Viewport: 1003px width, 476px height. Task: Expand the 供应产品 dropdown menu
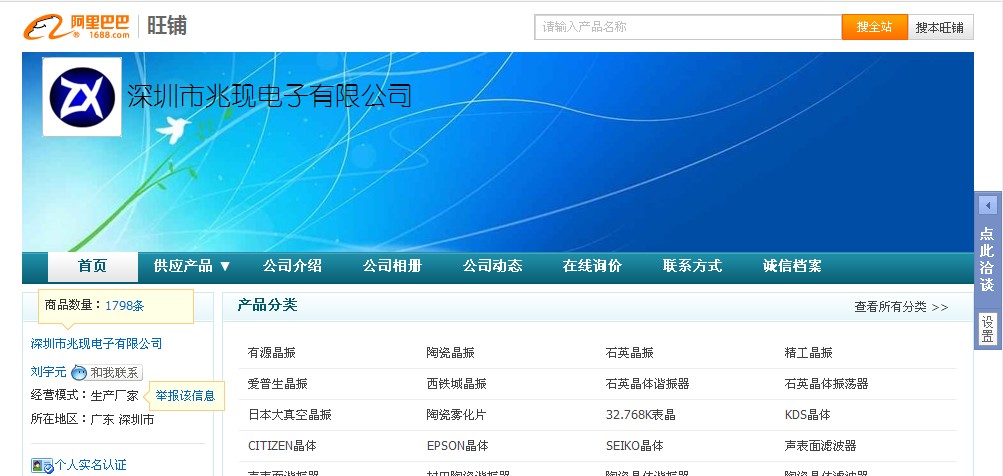[x=192, y=266]
